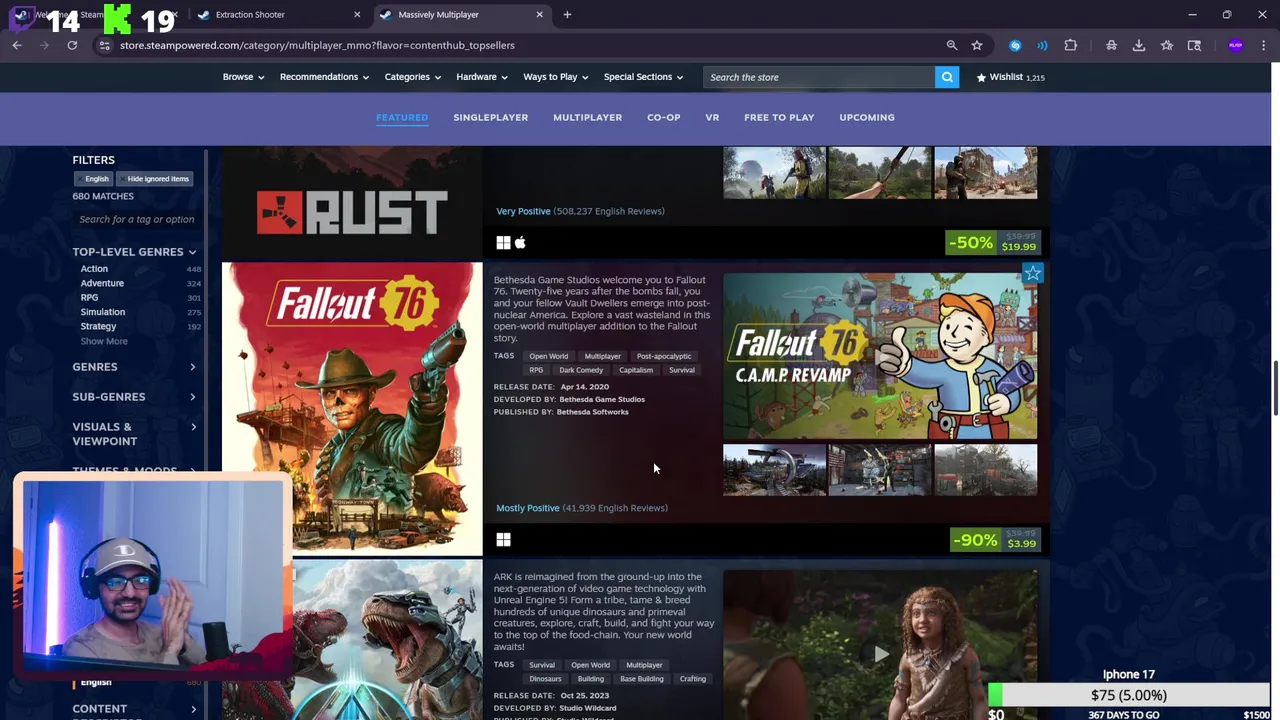This screenshot has width=1280, height=720.
Task: Switch to the Free to Play tab
Action: click(x=779, y=117)
